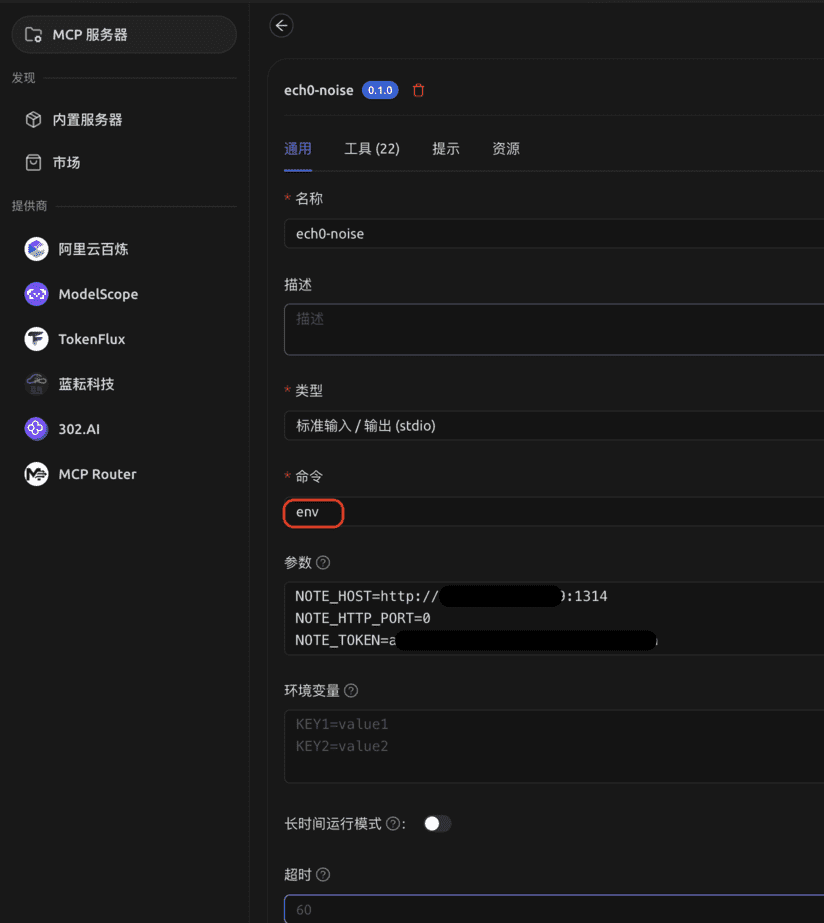
Task: Delete the ech0-noise server with trash icon
Action: click(418, 90)
